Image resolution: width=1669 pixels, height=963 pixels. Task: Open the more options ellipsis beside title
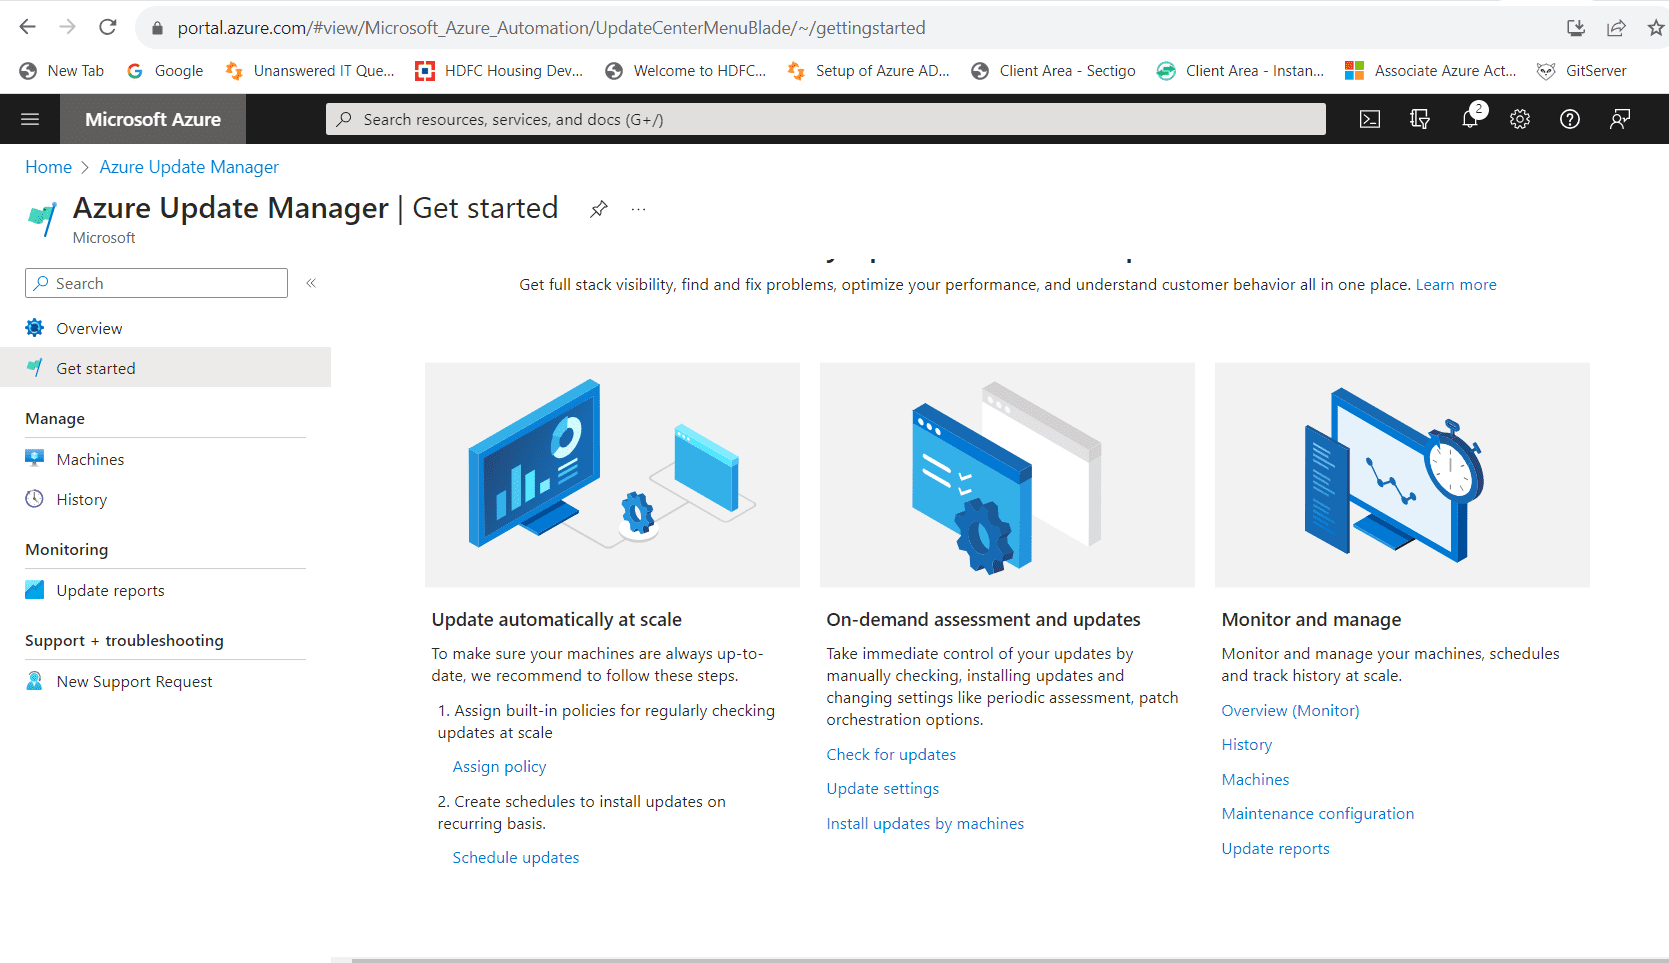(638, 209)
